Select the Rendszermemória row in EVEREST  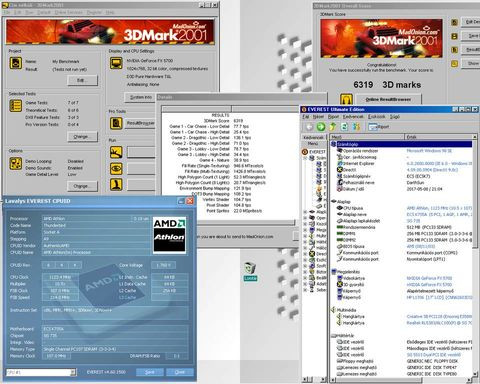[x=402, y=227]
